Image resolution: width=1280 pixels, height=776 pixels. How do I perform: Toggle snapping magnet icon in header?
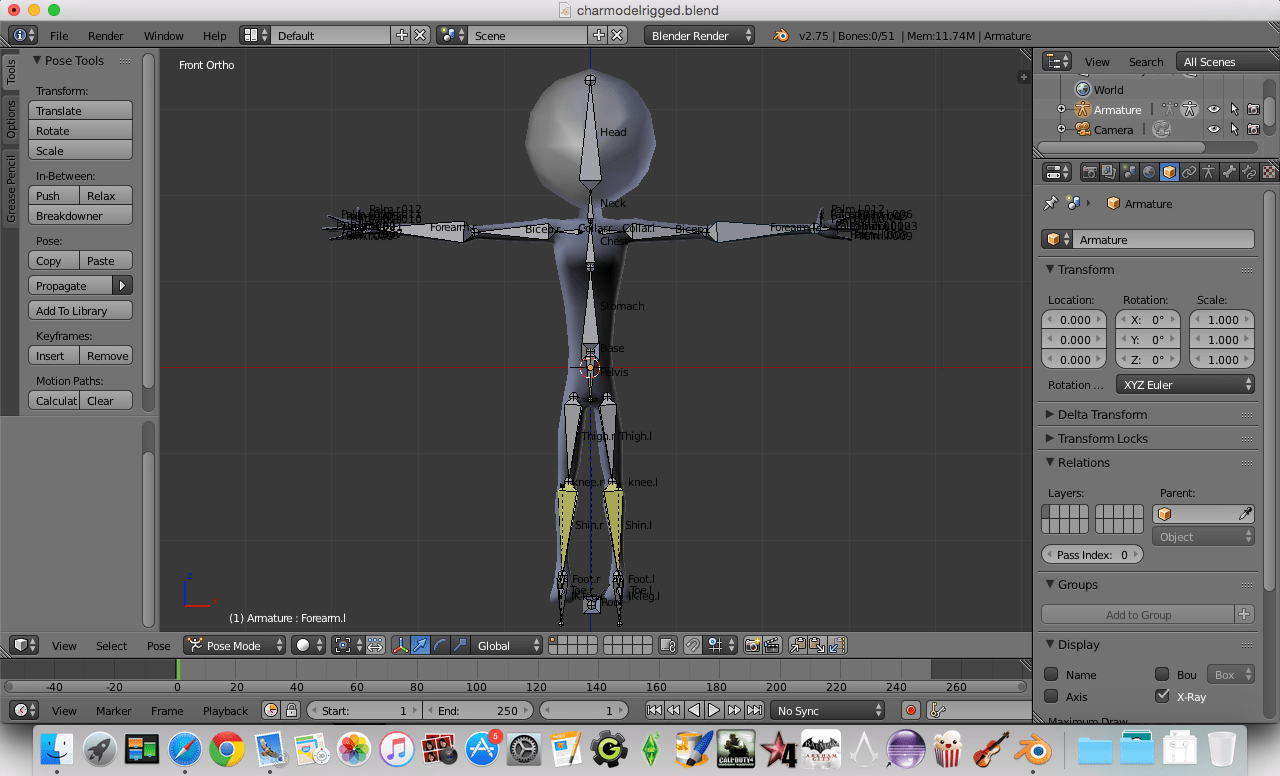pyautogui.click(x=693, y=647)
